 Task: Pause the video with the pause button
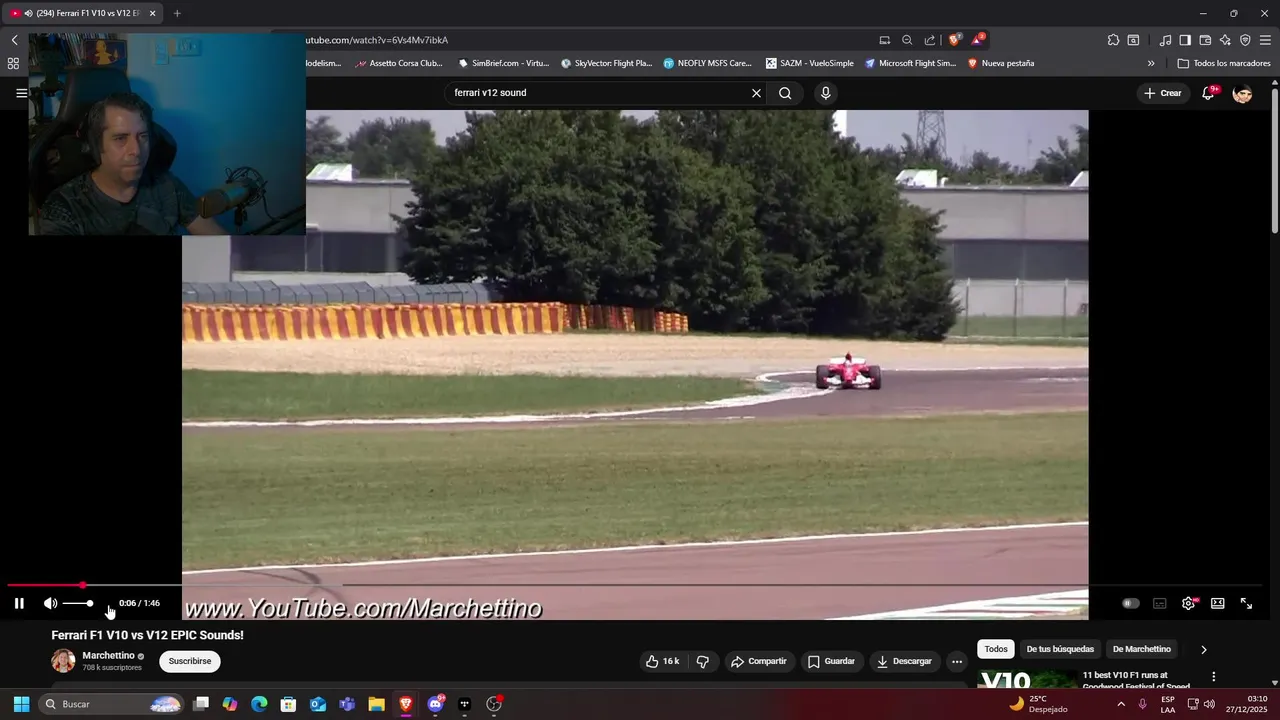click(19, 603)
